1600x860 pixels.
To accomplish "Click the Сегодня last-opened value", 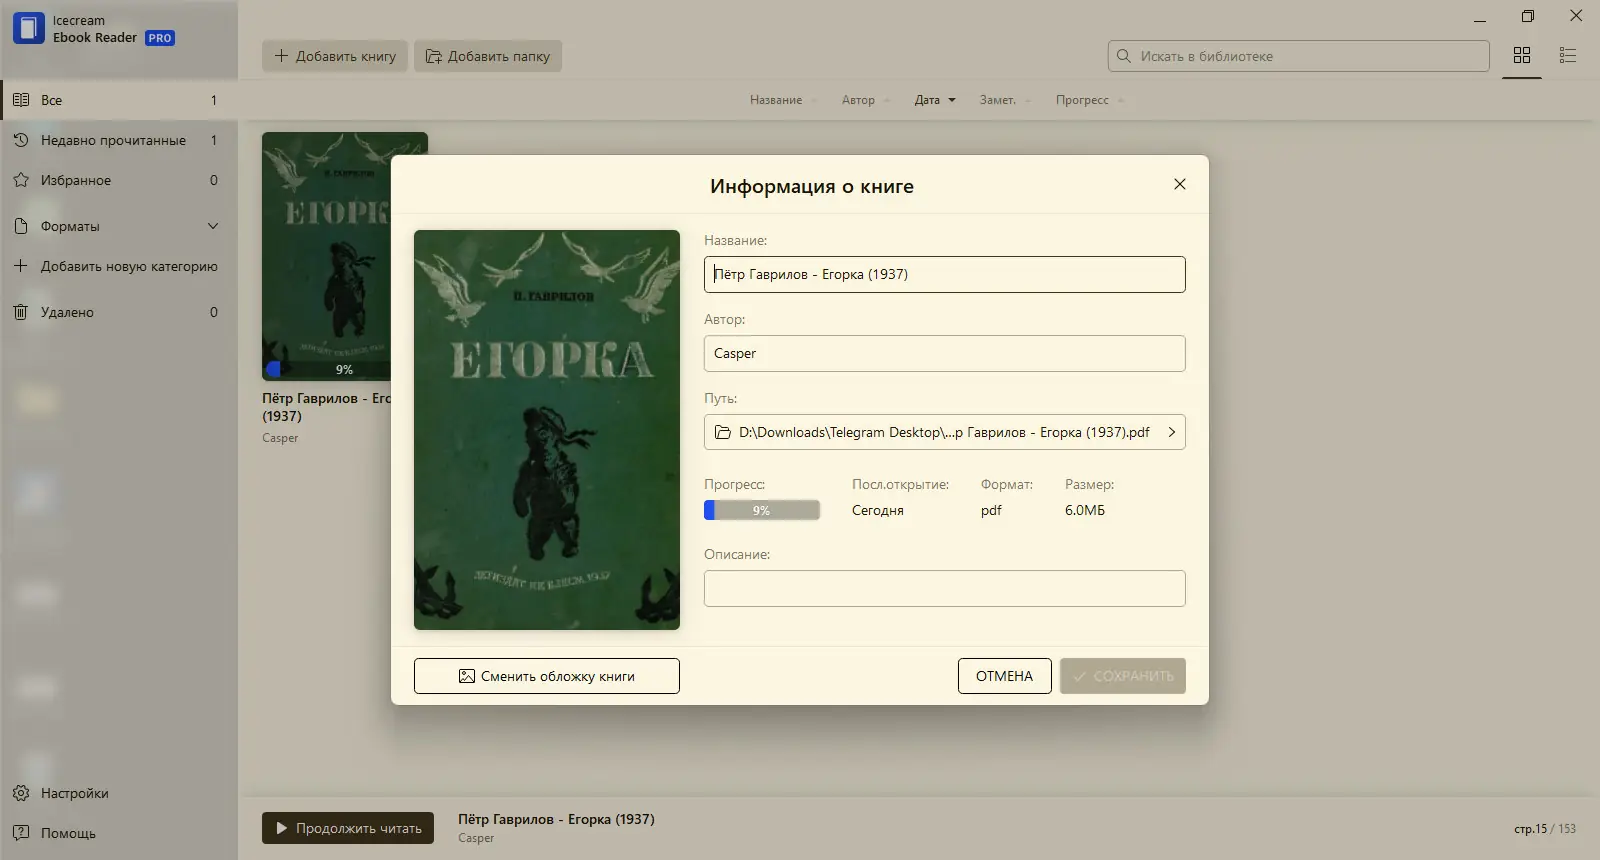I will [878, 510].
